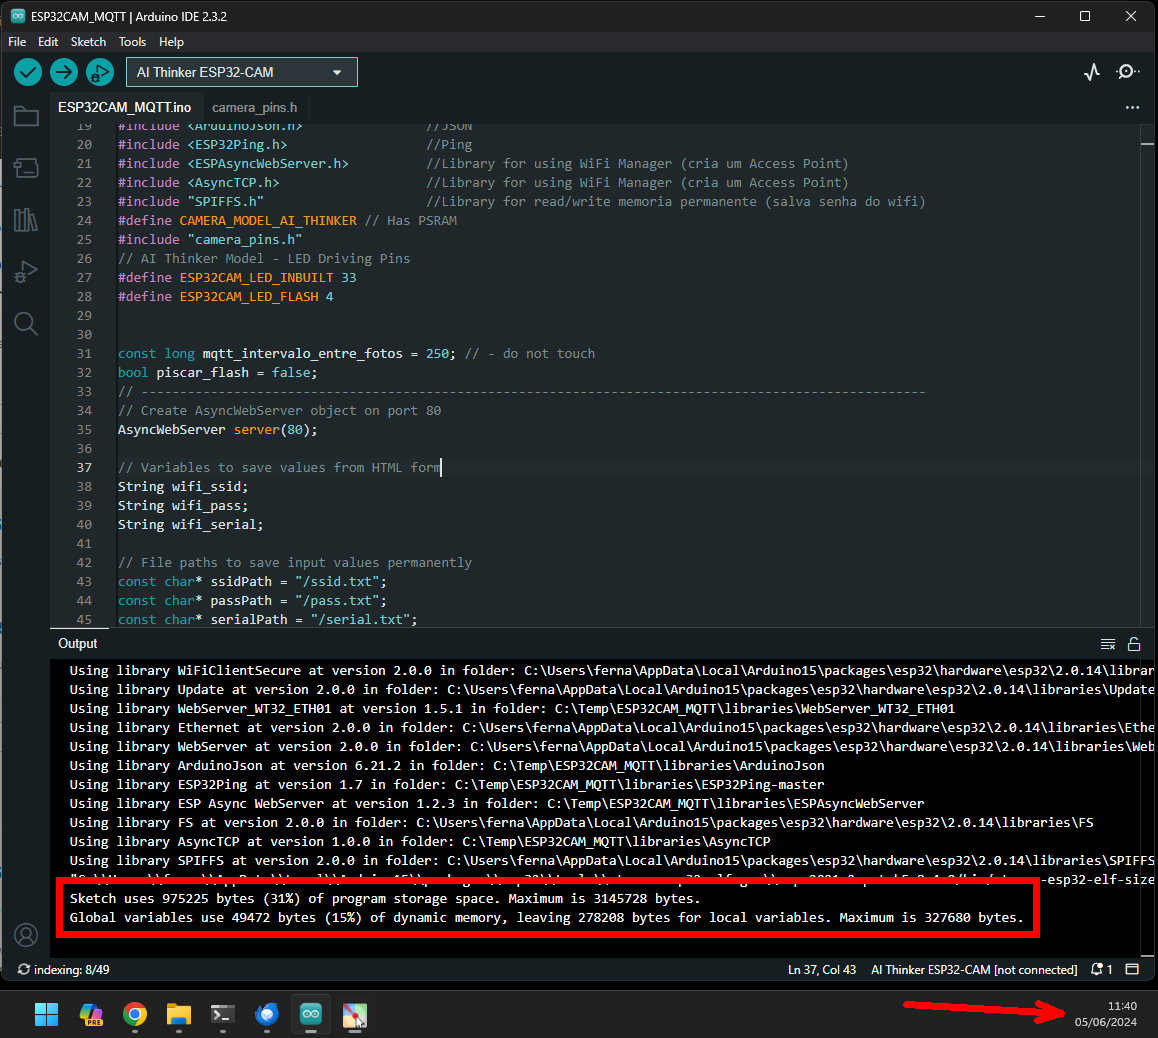
Task: Open the Debug panel in sidebar
Action: point(26,271)
